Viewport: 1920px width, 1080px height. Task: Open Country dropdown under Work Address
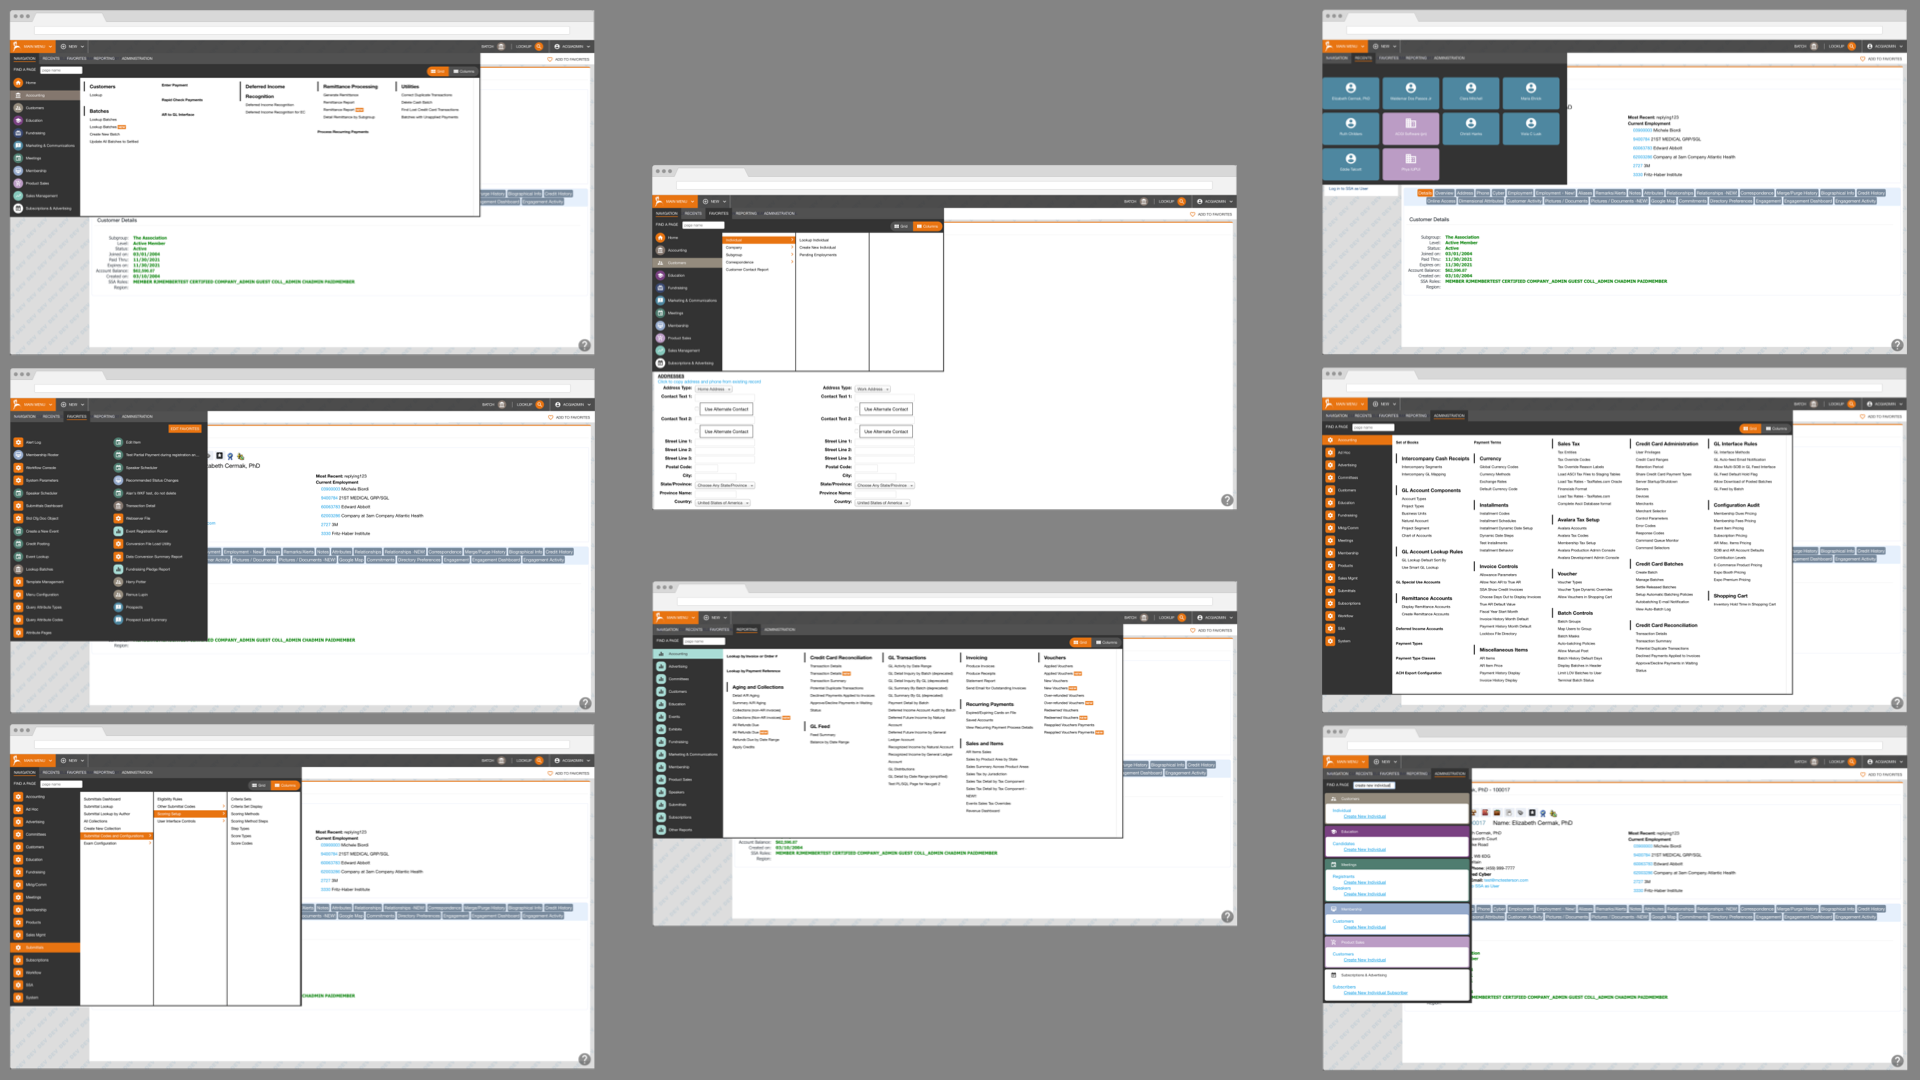pyautogui.click(x=882, y=503)
